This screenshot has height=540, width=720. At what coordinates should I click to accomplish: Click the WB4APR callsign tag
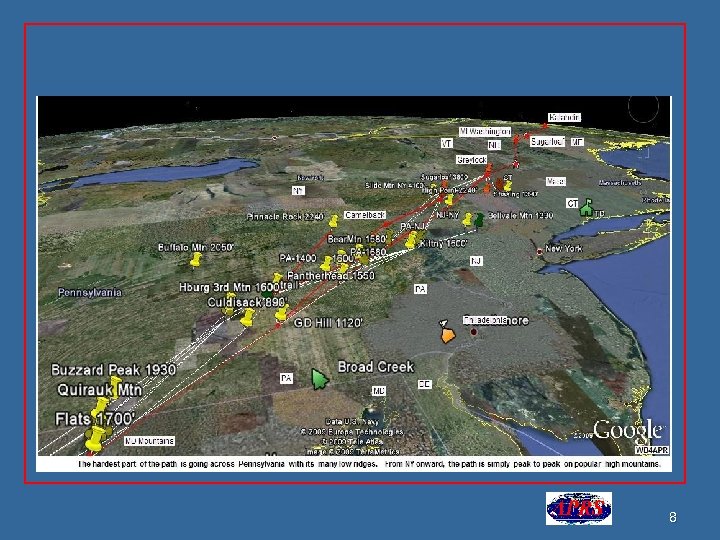click(x=652, y=450)
